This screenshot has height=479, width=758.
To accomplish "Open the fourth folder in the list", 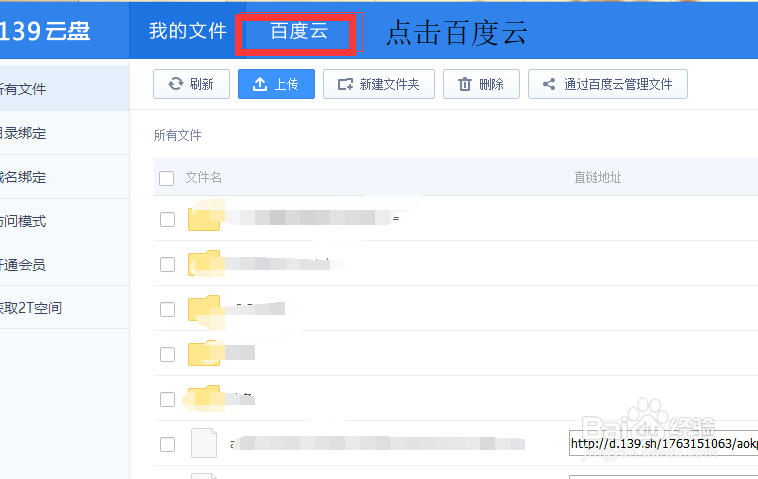I will [x=204, y=353].
